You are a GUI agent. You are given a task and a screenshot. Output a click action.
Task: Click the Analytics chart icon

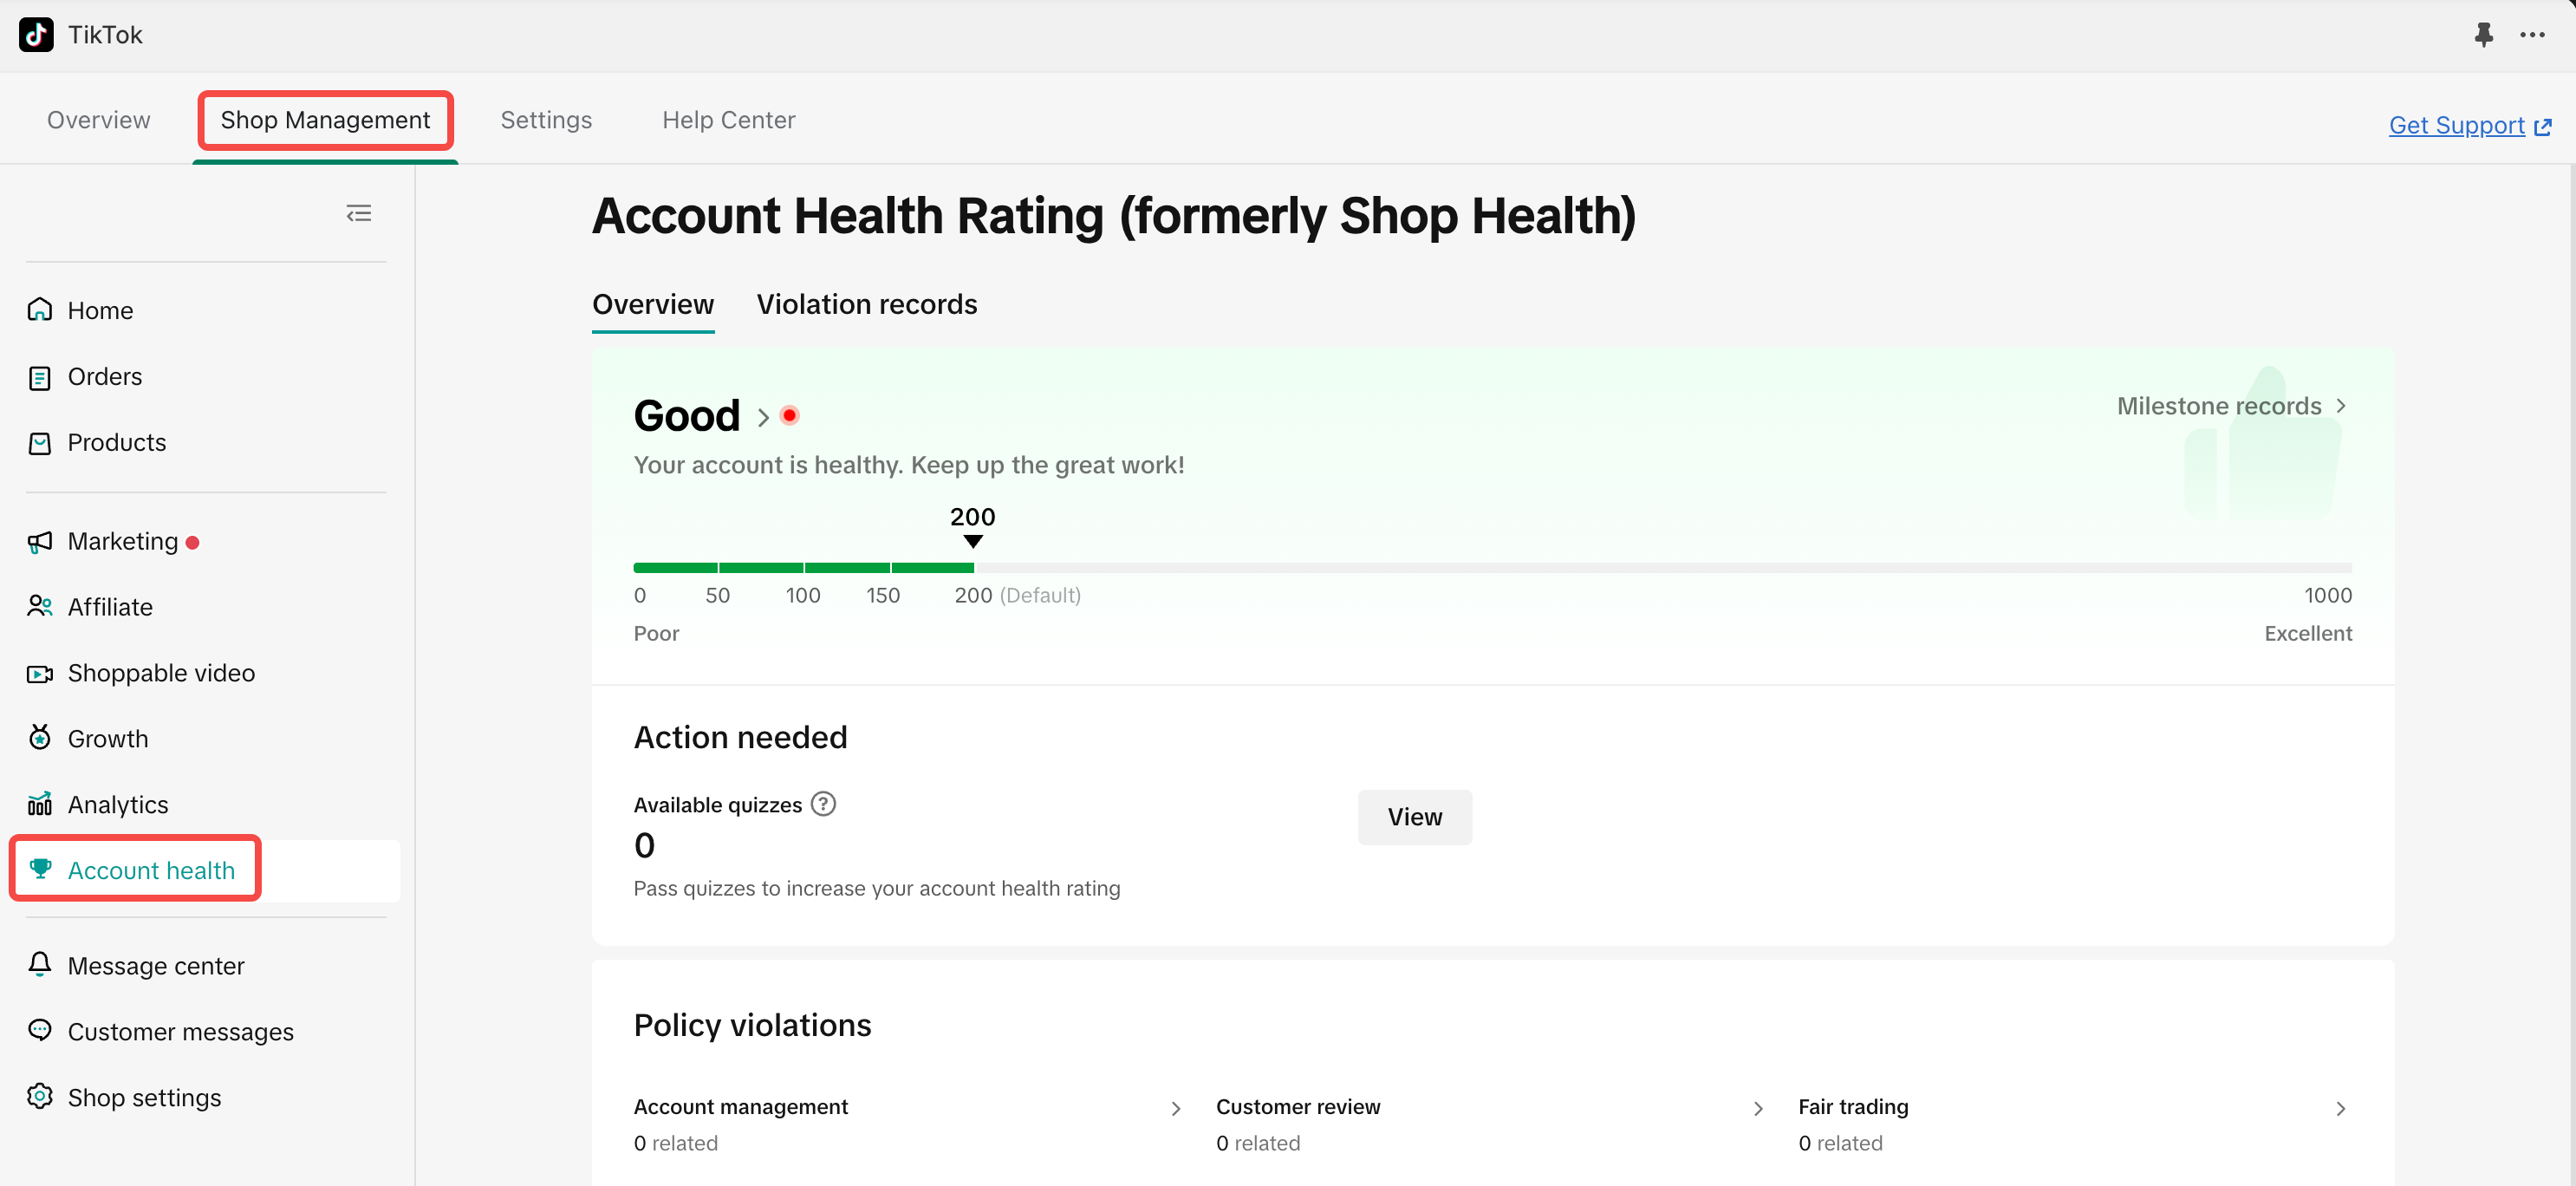(40, 804)
